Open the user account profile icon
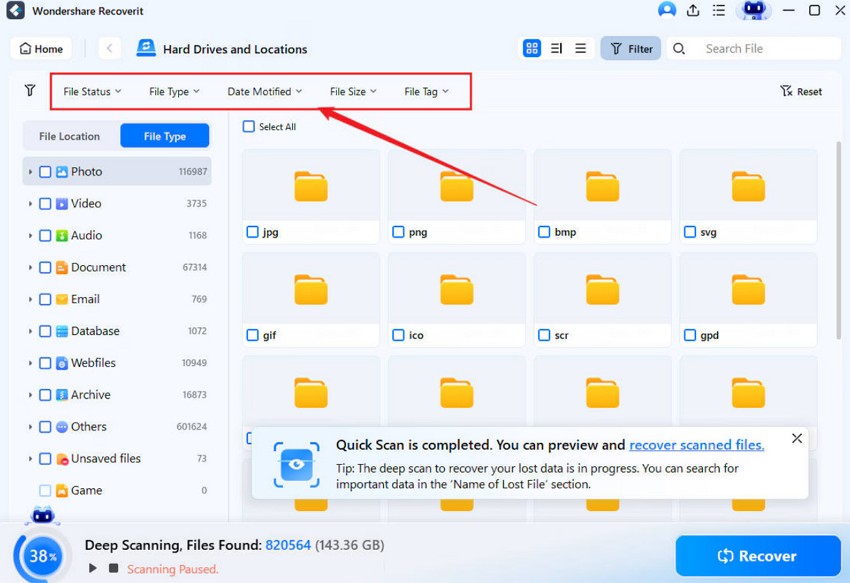850x583 pixels. coord(667,10)
